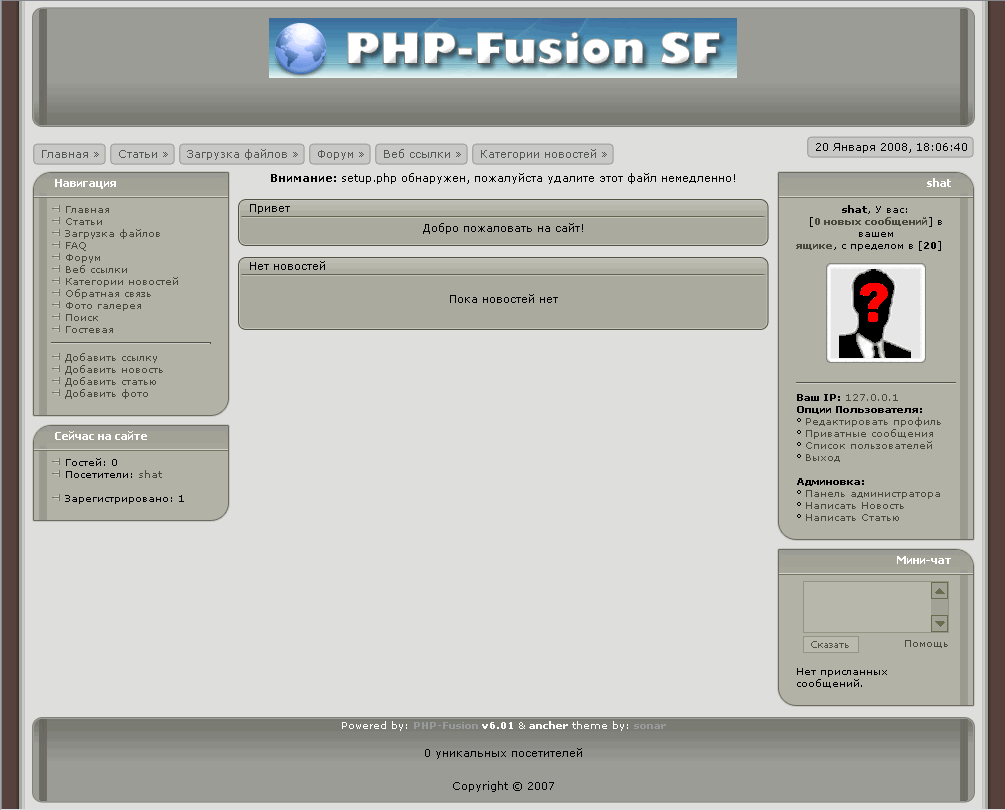Visit the Гостевая link
Image resolution: width=1005 pixels, height=810 pixels.
coord(89,329)
